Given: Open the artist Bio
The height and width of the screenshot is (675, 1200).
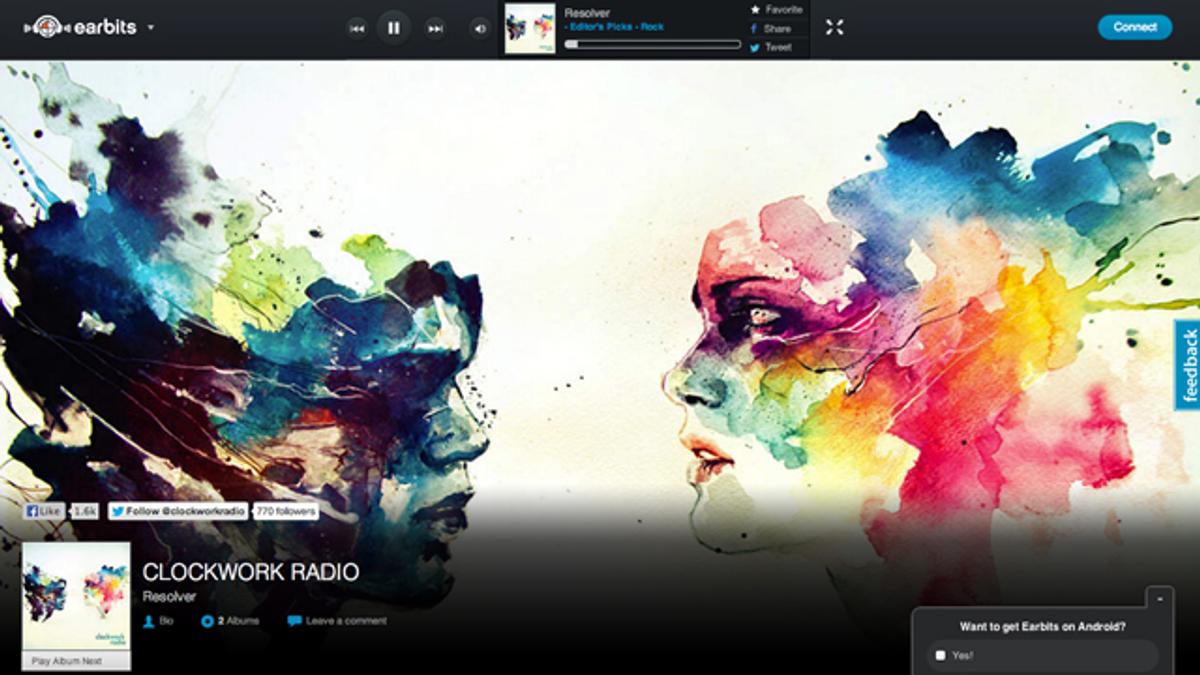Looking at the screenshot, I should pyautogui.click(x=159, y=621).
